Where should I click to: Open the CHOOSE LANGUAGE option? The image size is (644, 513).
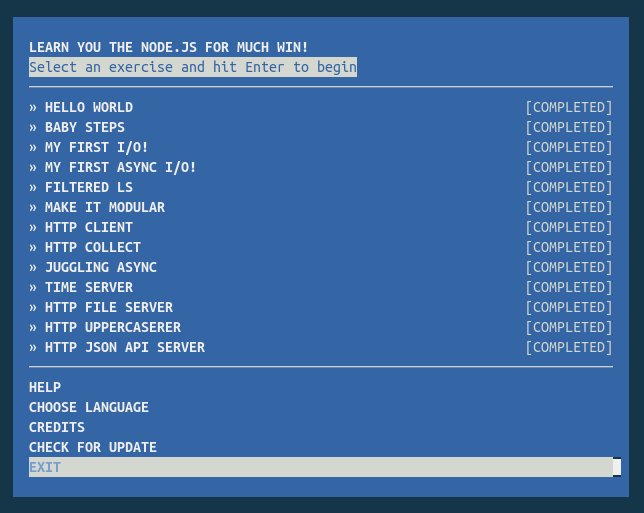coord(89,407)
